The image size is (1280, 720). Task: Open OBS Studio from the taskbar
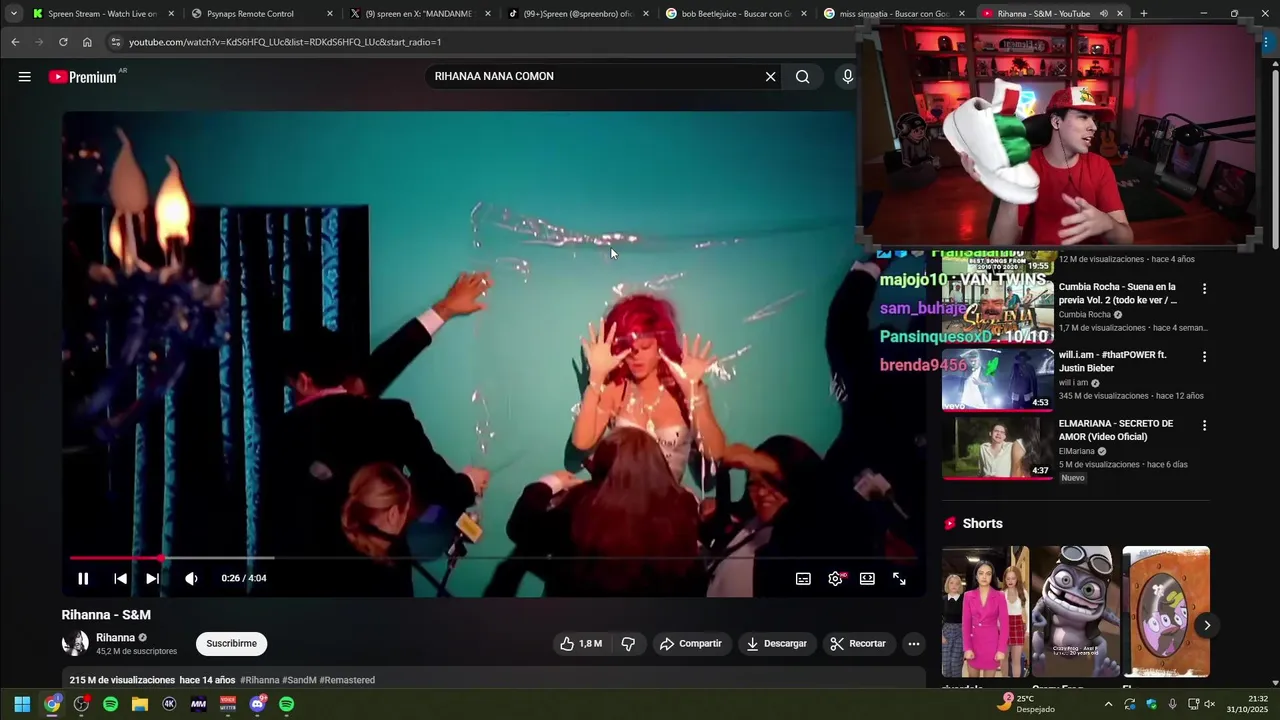click(81, 704)
